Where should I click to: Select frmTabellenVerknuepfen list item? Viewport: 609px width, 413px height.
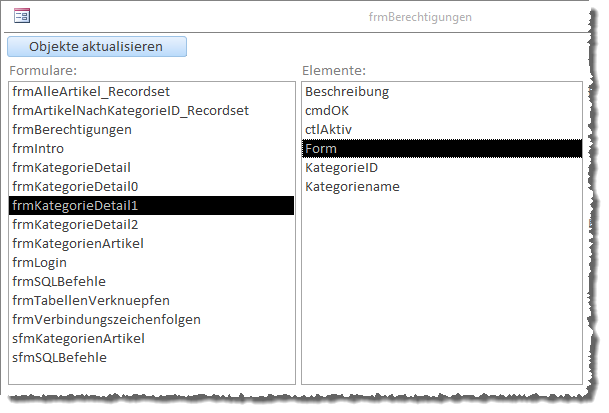[91, 300]
